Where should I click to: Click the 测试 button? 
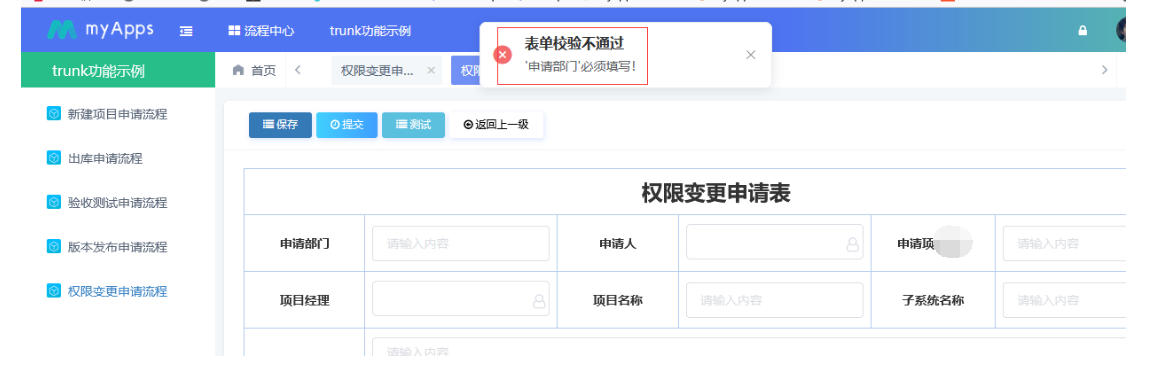tap(413, 125)
